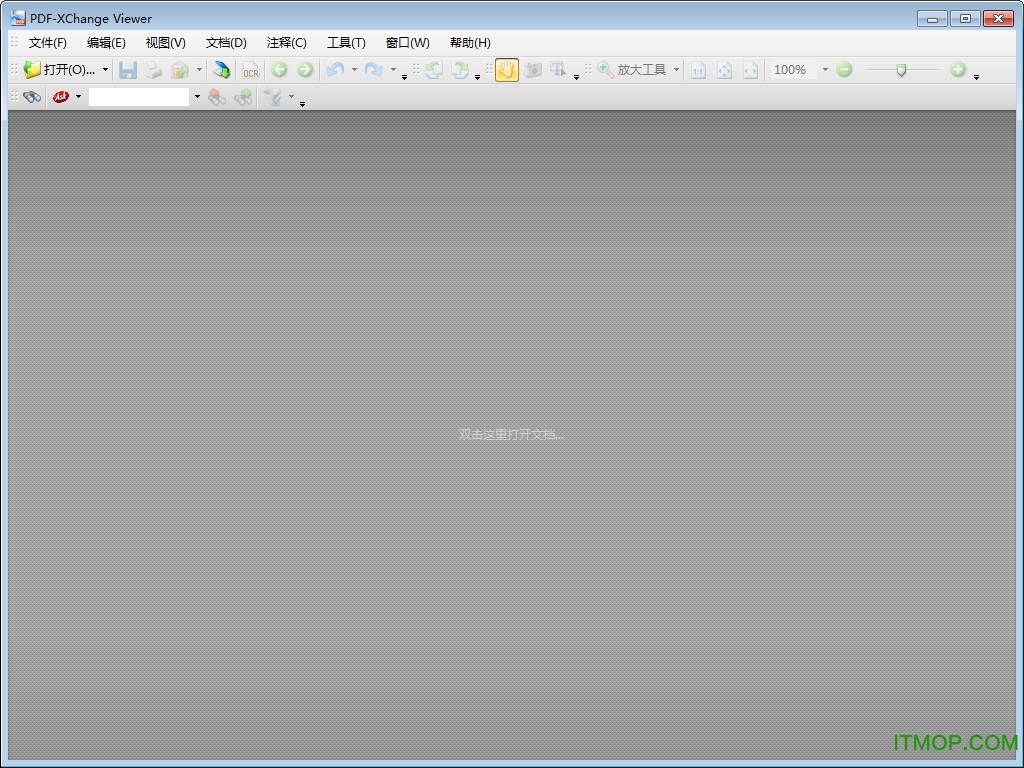Viewport: 1024px width, 768px height.
Task: Click the OCR page icon
Action: [x=250, y=70]
